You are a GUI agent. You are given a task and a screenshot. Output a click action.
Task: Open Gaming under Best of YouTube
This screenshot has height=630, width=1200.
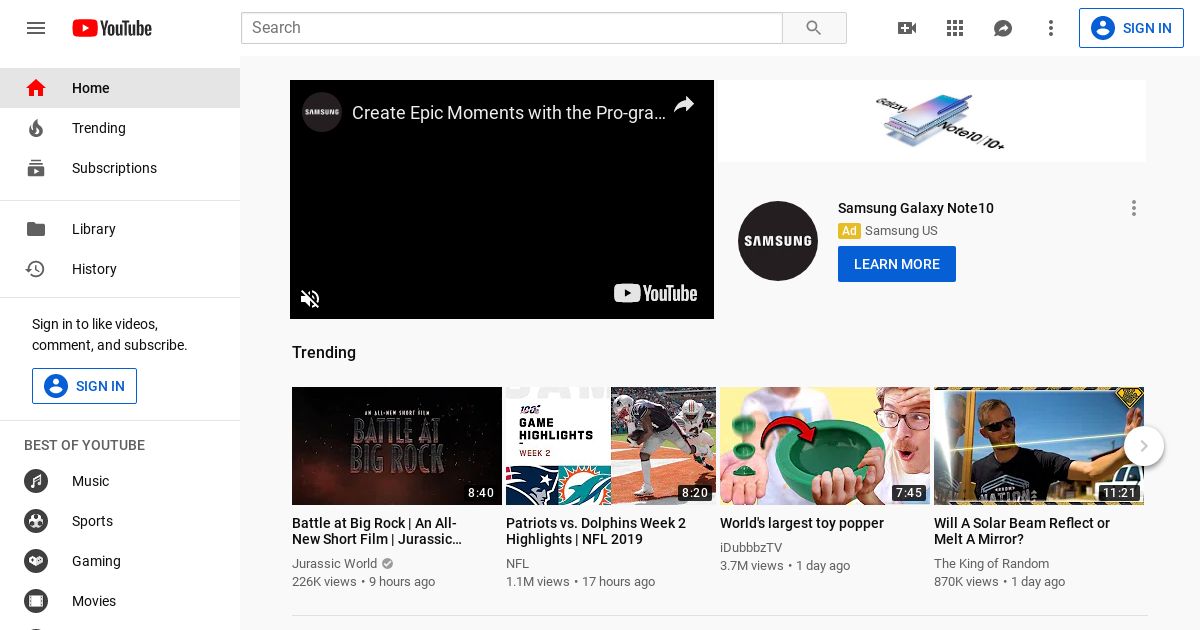(x=120, y=561)
